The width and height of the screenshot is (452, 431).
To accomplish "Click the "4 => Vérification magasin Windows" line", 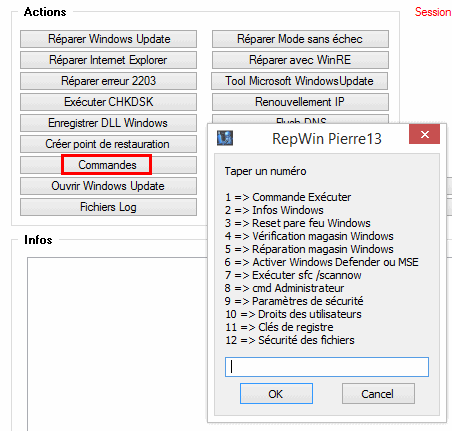I will point(309,236).
